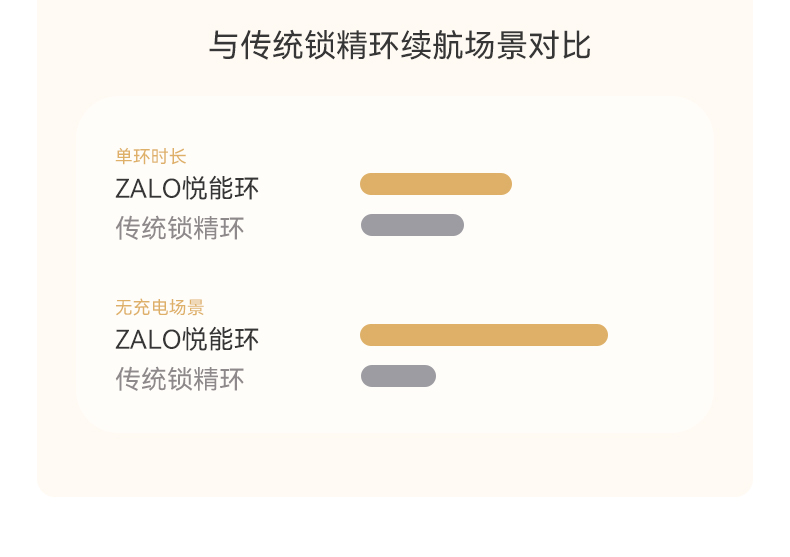This screenshot has height=557, width=790.
Task: Click ZALO悦能环 label under 单环时长
Action: [x=187, y=188]
